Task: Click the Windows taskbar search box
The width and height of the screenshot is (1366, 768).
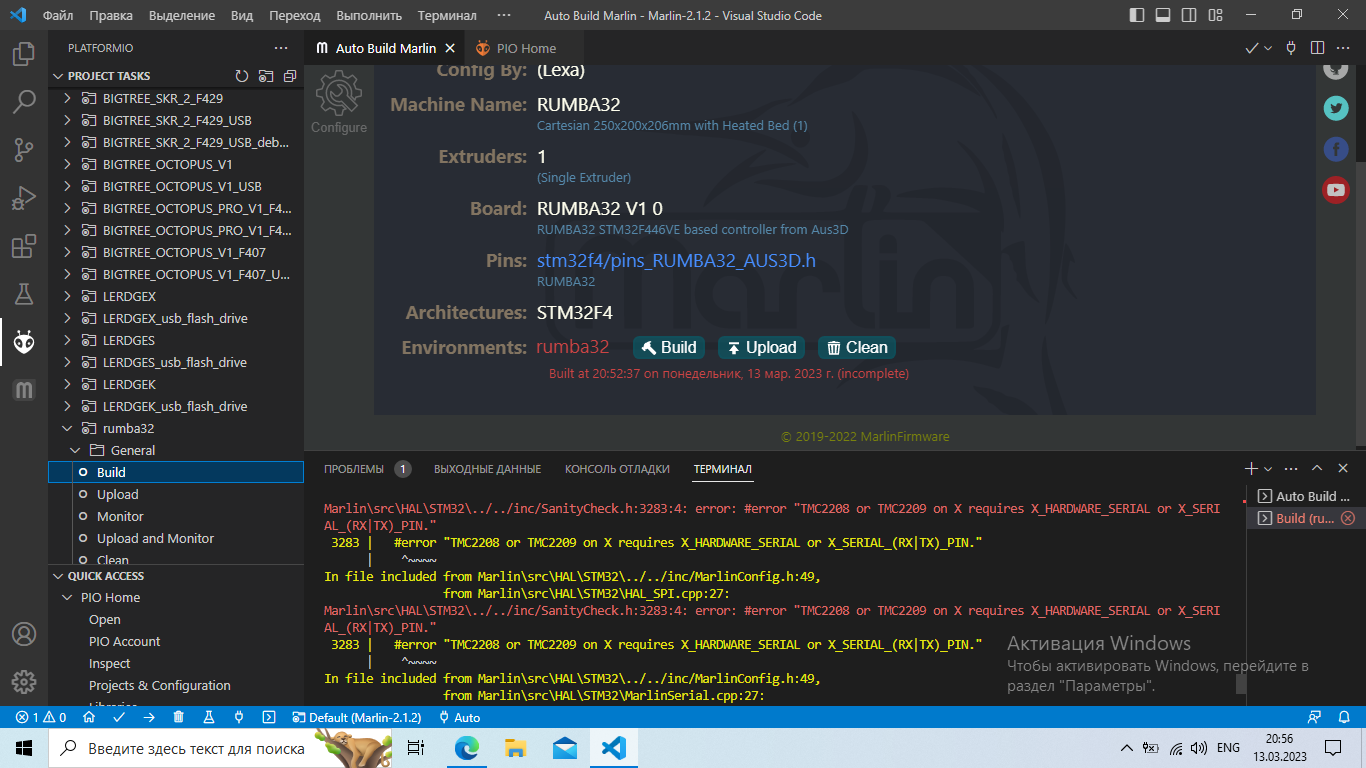Action: [x=196, y=748]
